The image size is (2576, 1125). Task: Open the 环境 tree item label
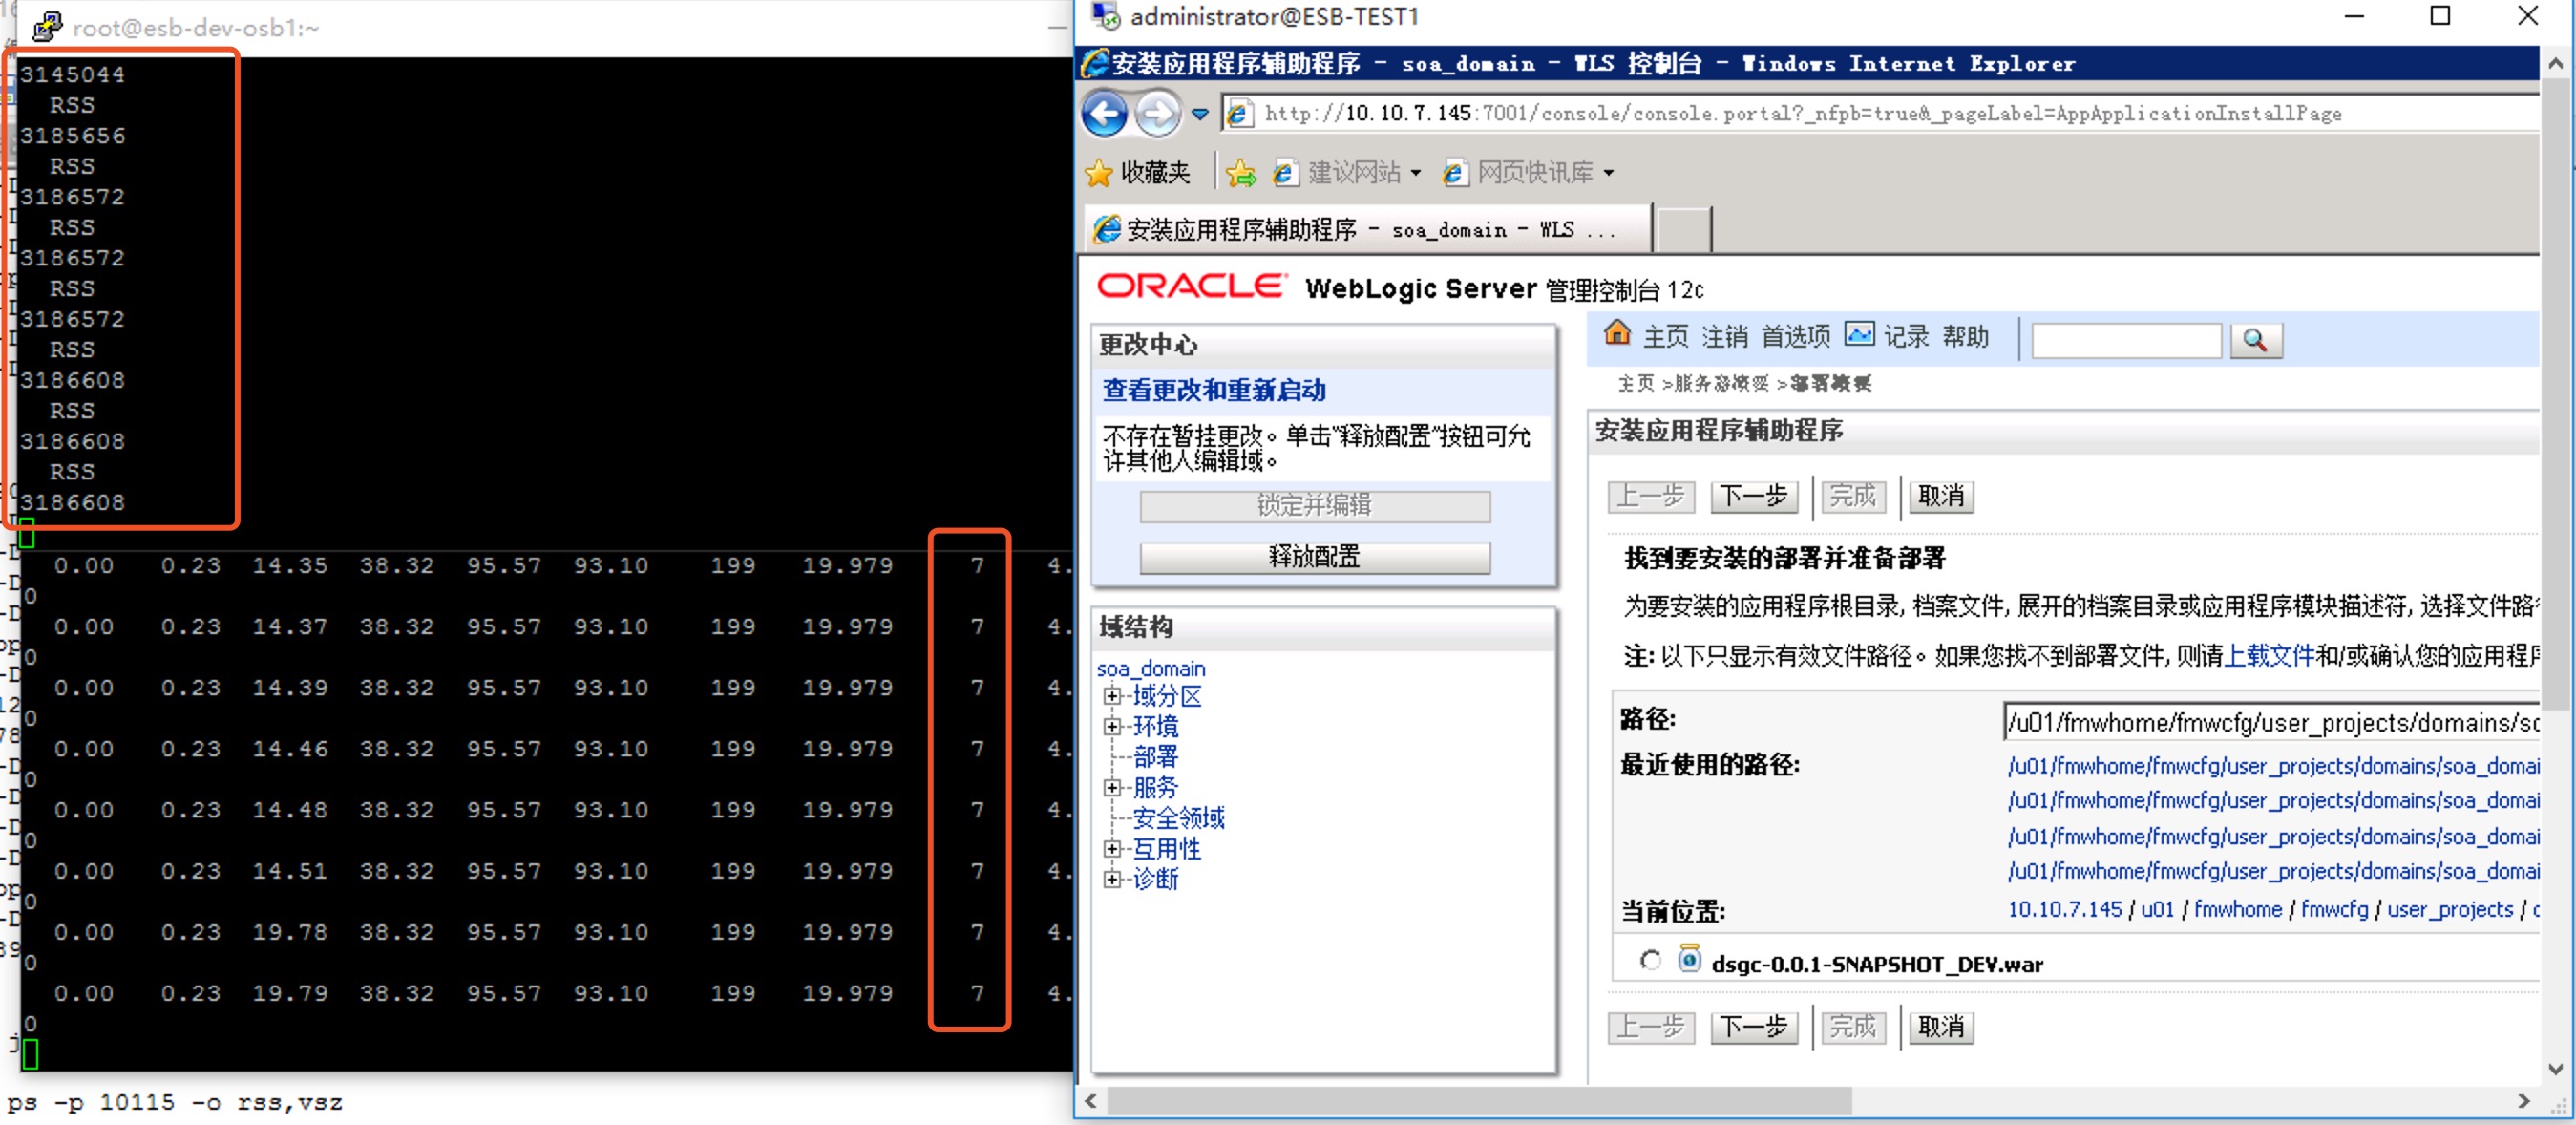pyautogui.click(x=1155, y=726)
